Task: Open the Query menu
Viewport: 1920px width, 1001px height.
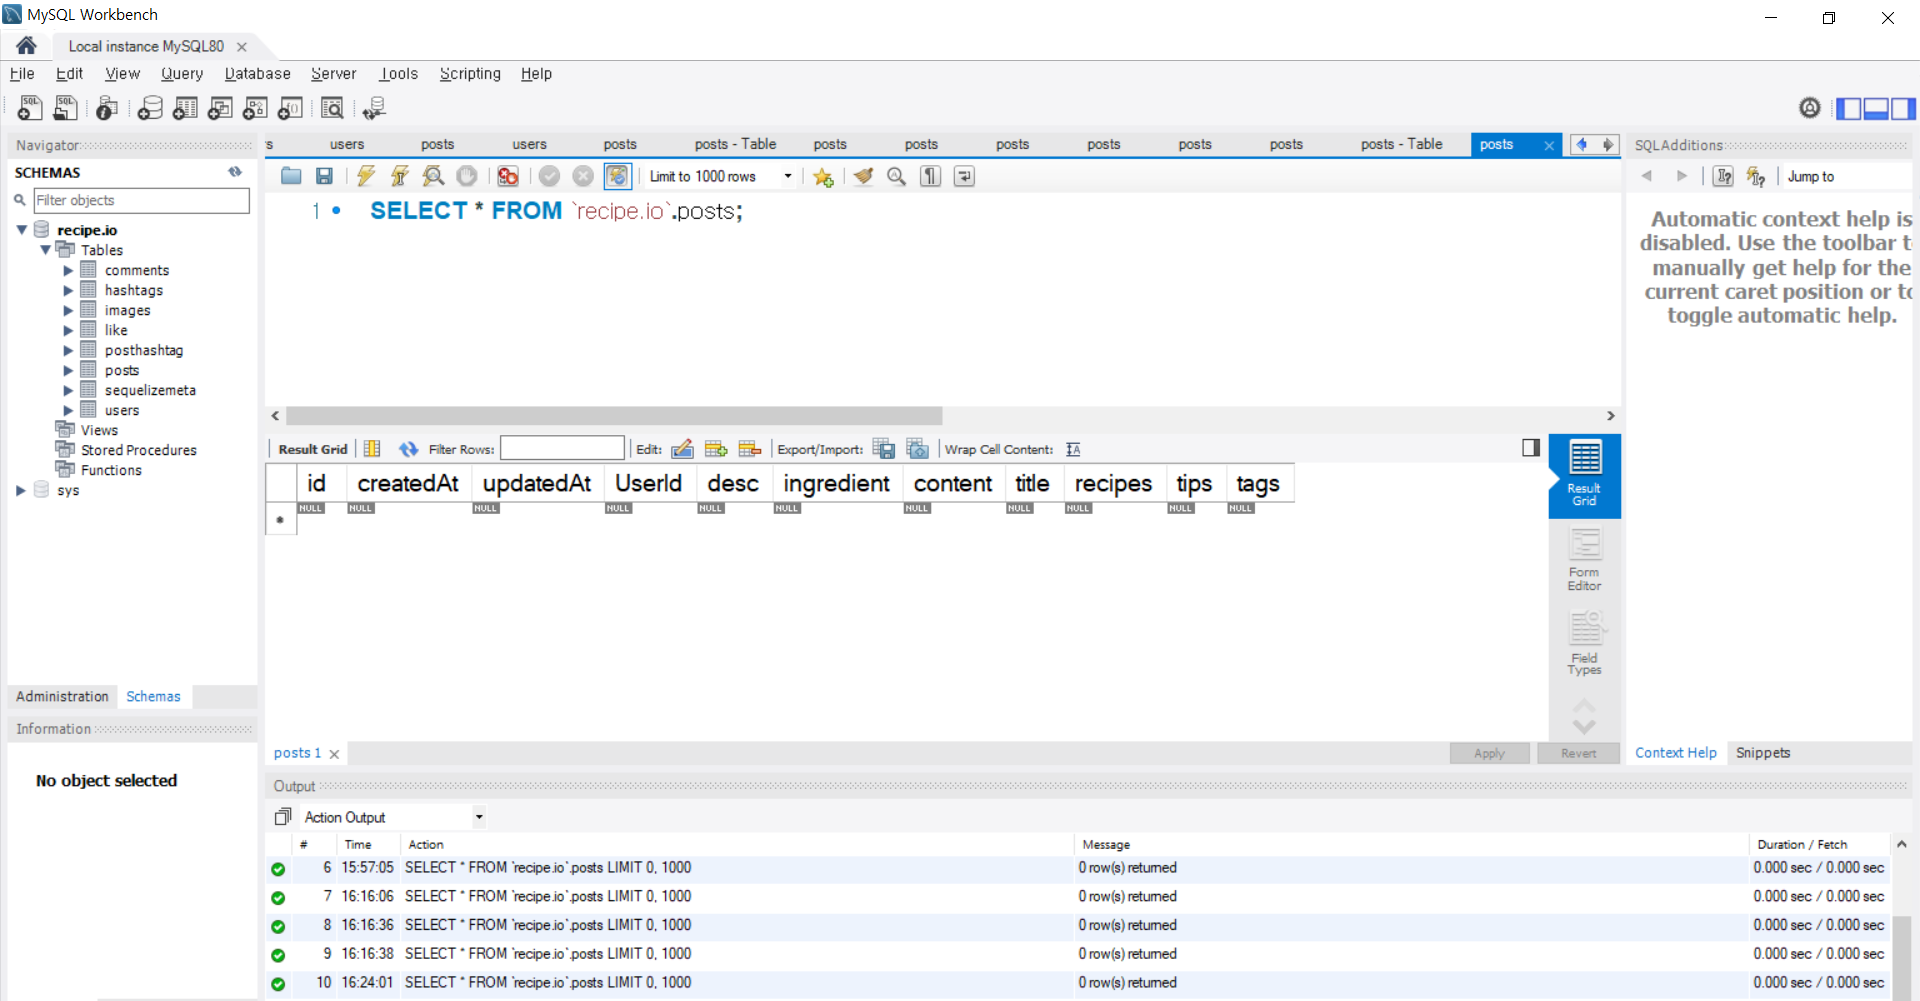Action: 182,73
